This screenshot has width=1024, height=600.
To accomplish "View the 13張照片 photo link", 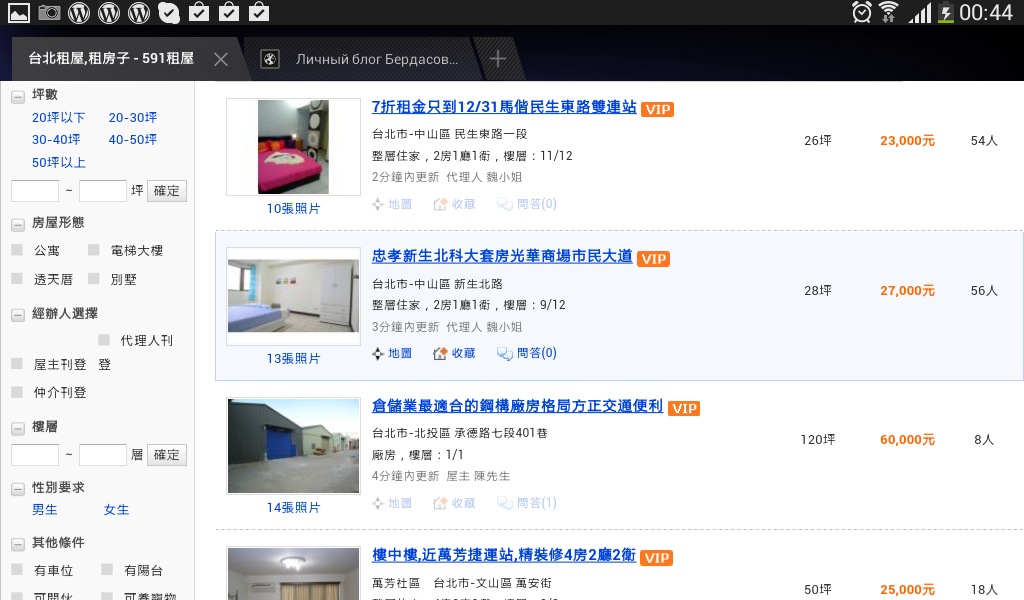I will click(293, 358).
